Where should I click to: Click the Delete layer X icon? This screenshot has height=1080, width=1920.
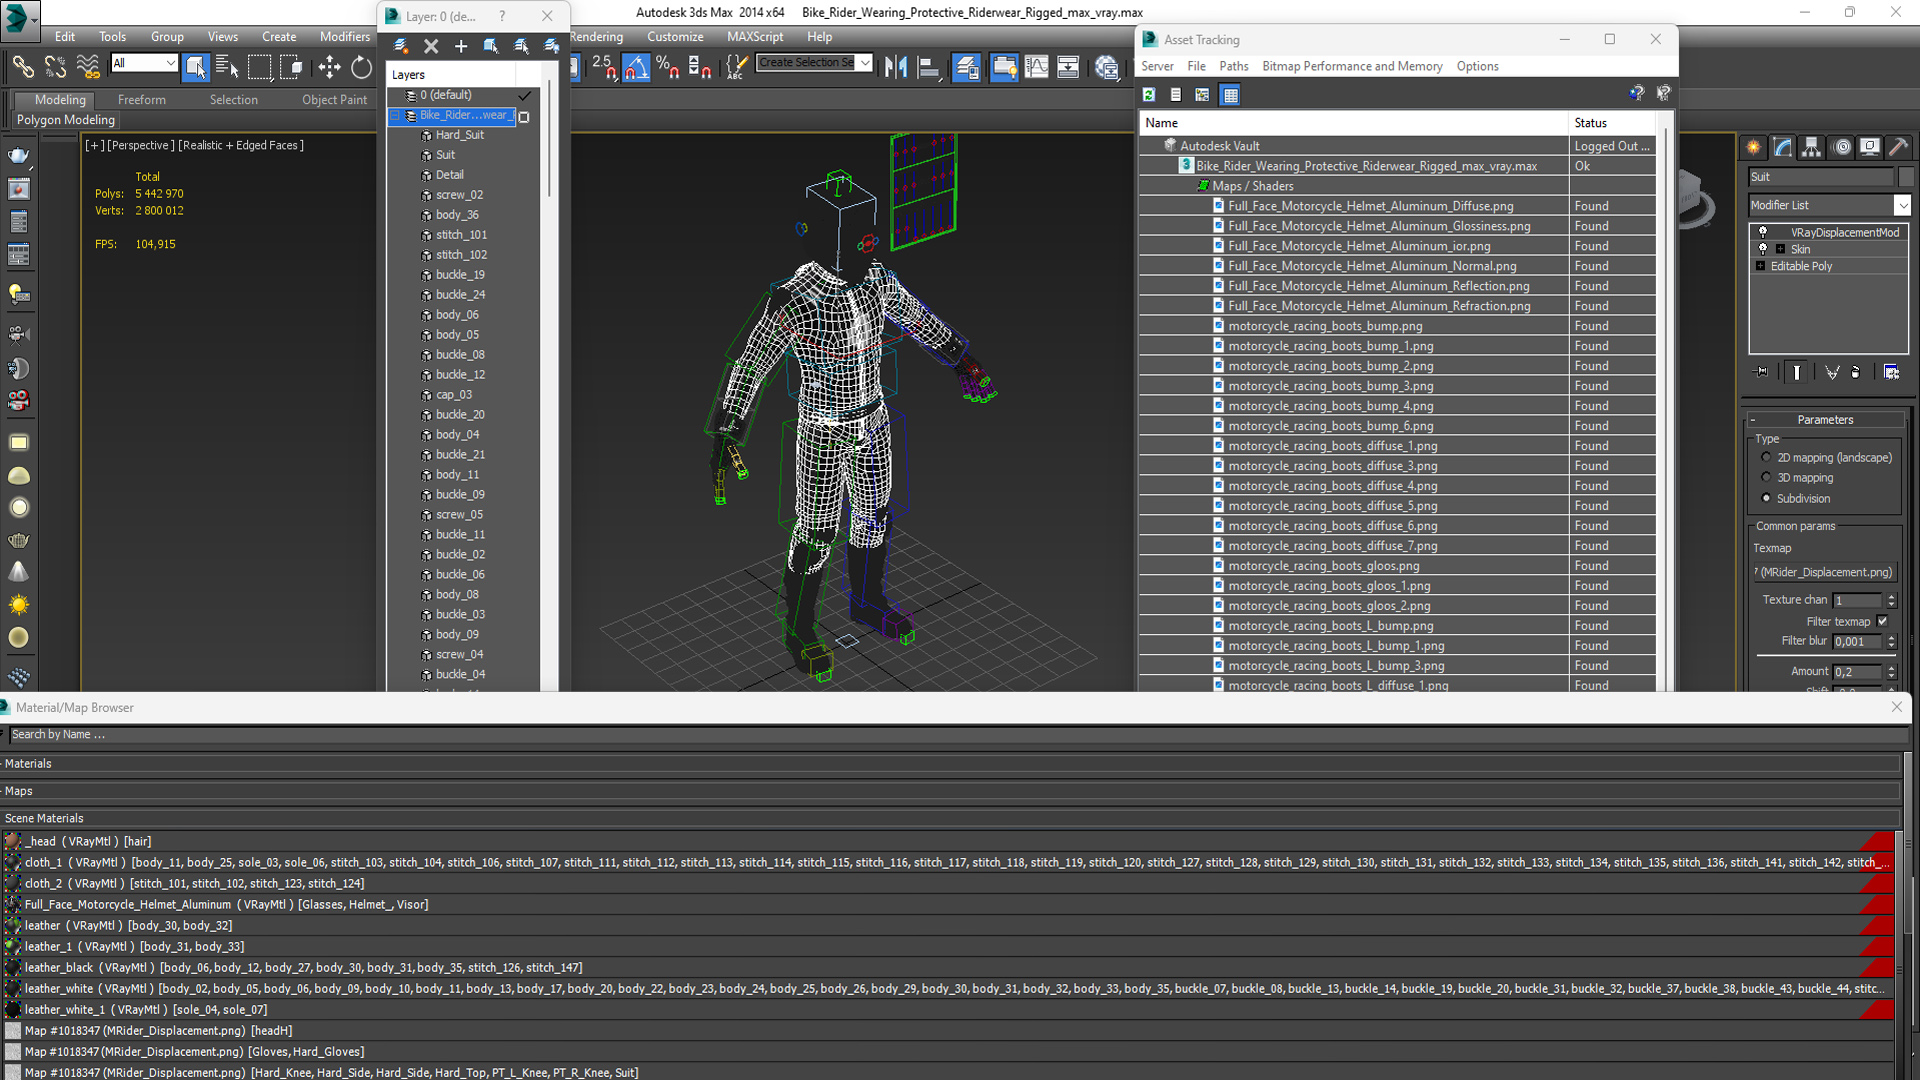coord(431,46)
